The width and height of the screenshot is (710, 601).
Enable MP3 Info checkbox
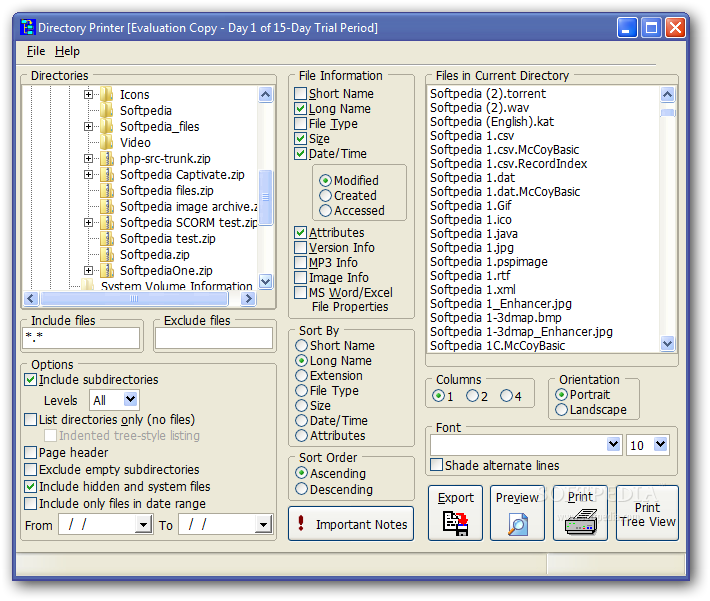[300, 262]
